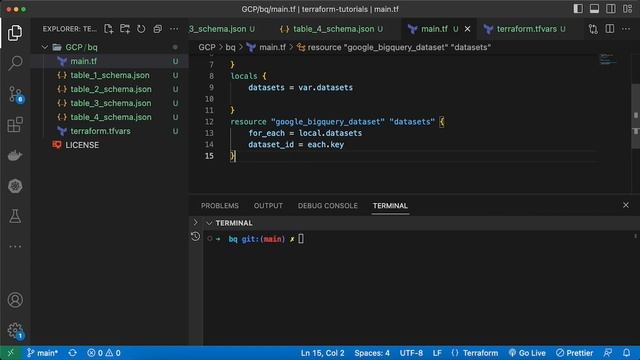Viewport: 640px width, 360px height.
Task: Open the Accounts menu
Action: (x=15, y=300)
